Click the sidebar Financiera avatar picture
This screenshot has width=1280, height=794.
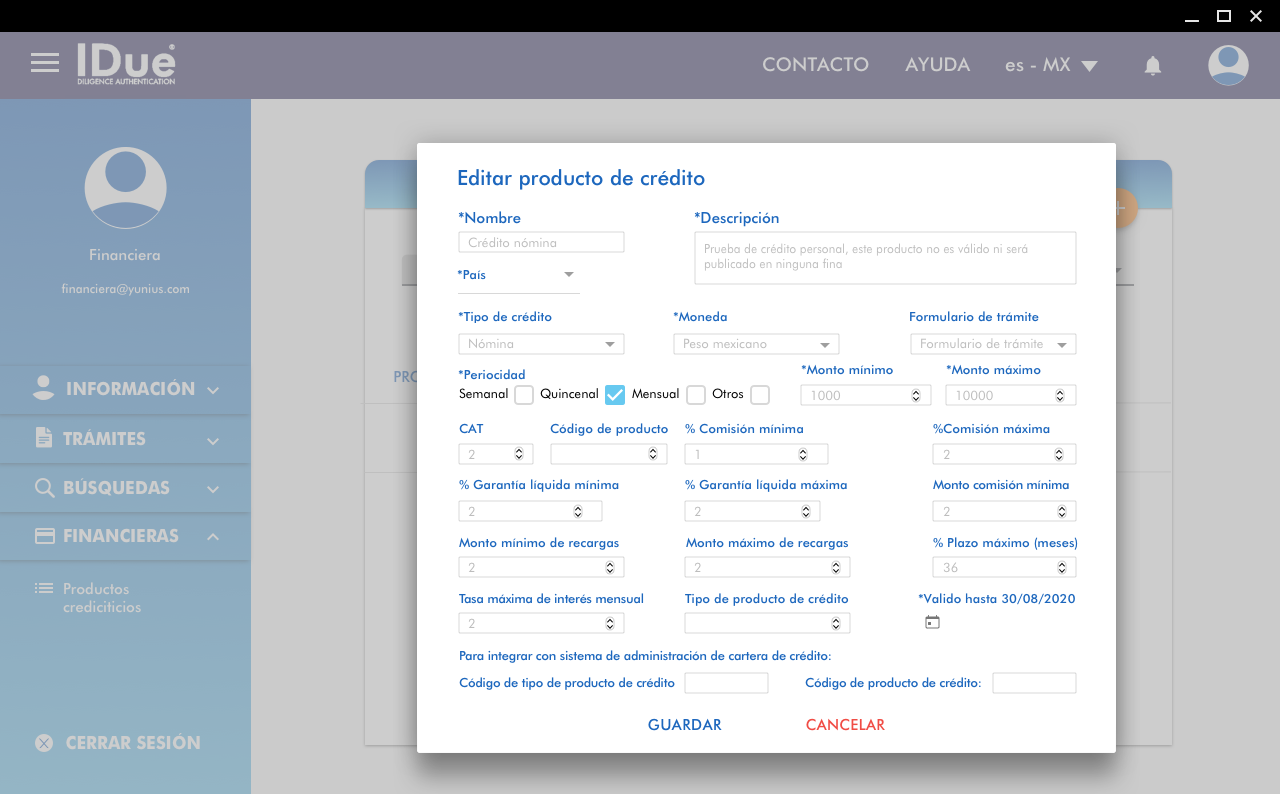(x=125, y=188)
